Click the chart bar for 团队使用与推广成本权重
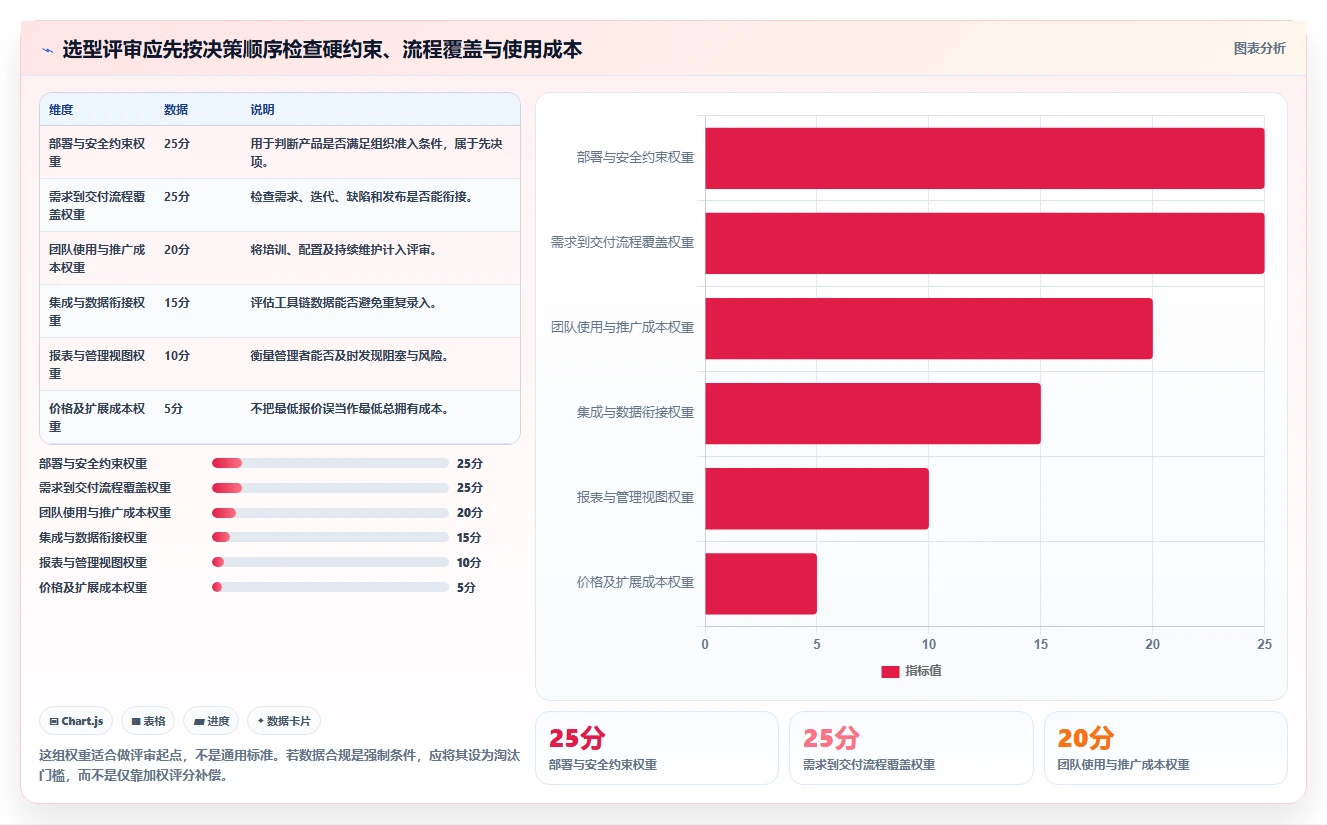Screen dimensions: 1327x825 pos(929,328)
